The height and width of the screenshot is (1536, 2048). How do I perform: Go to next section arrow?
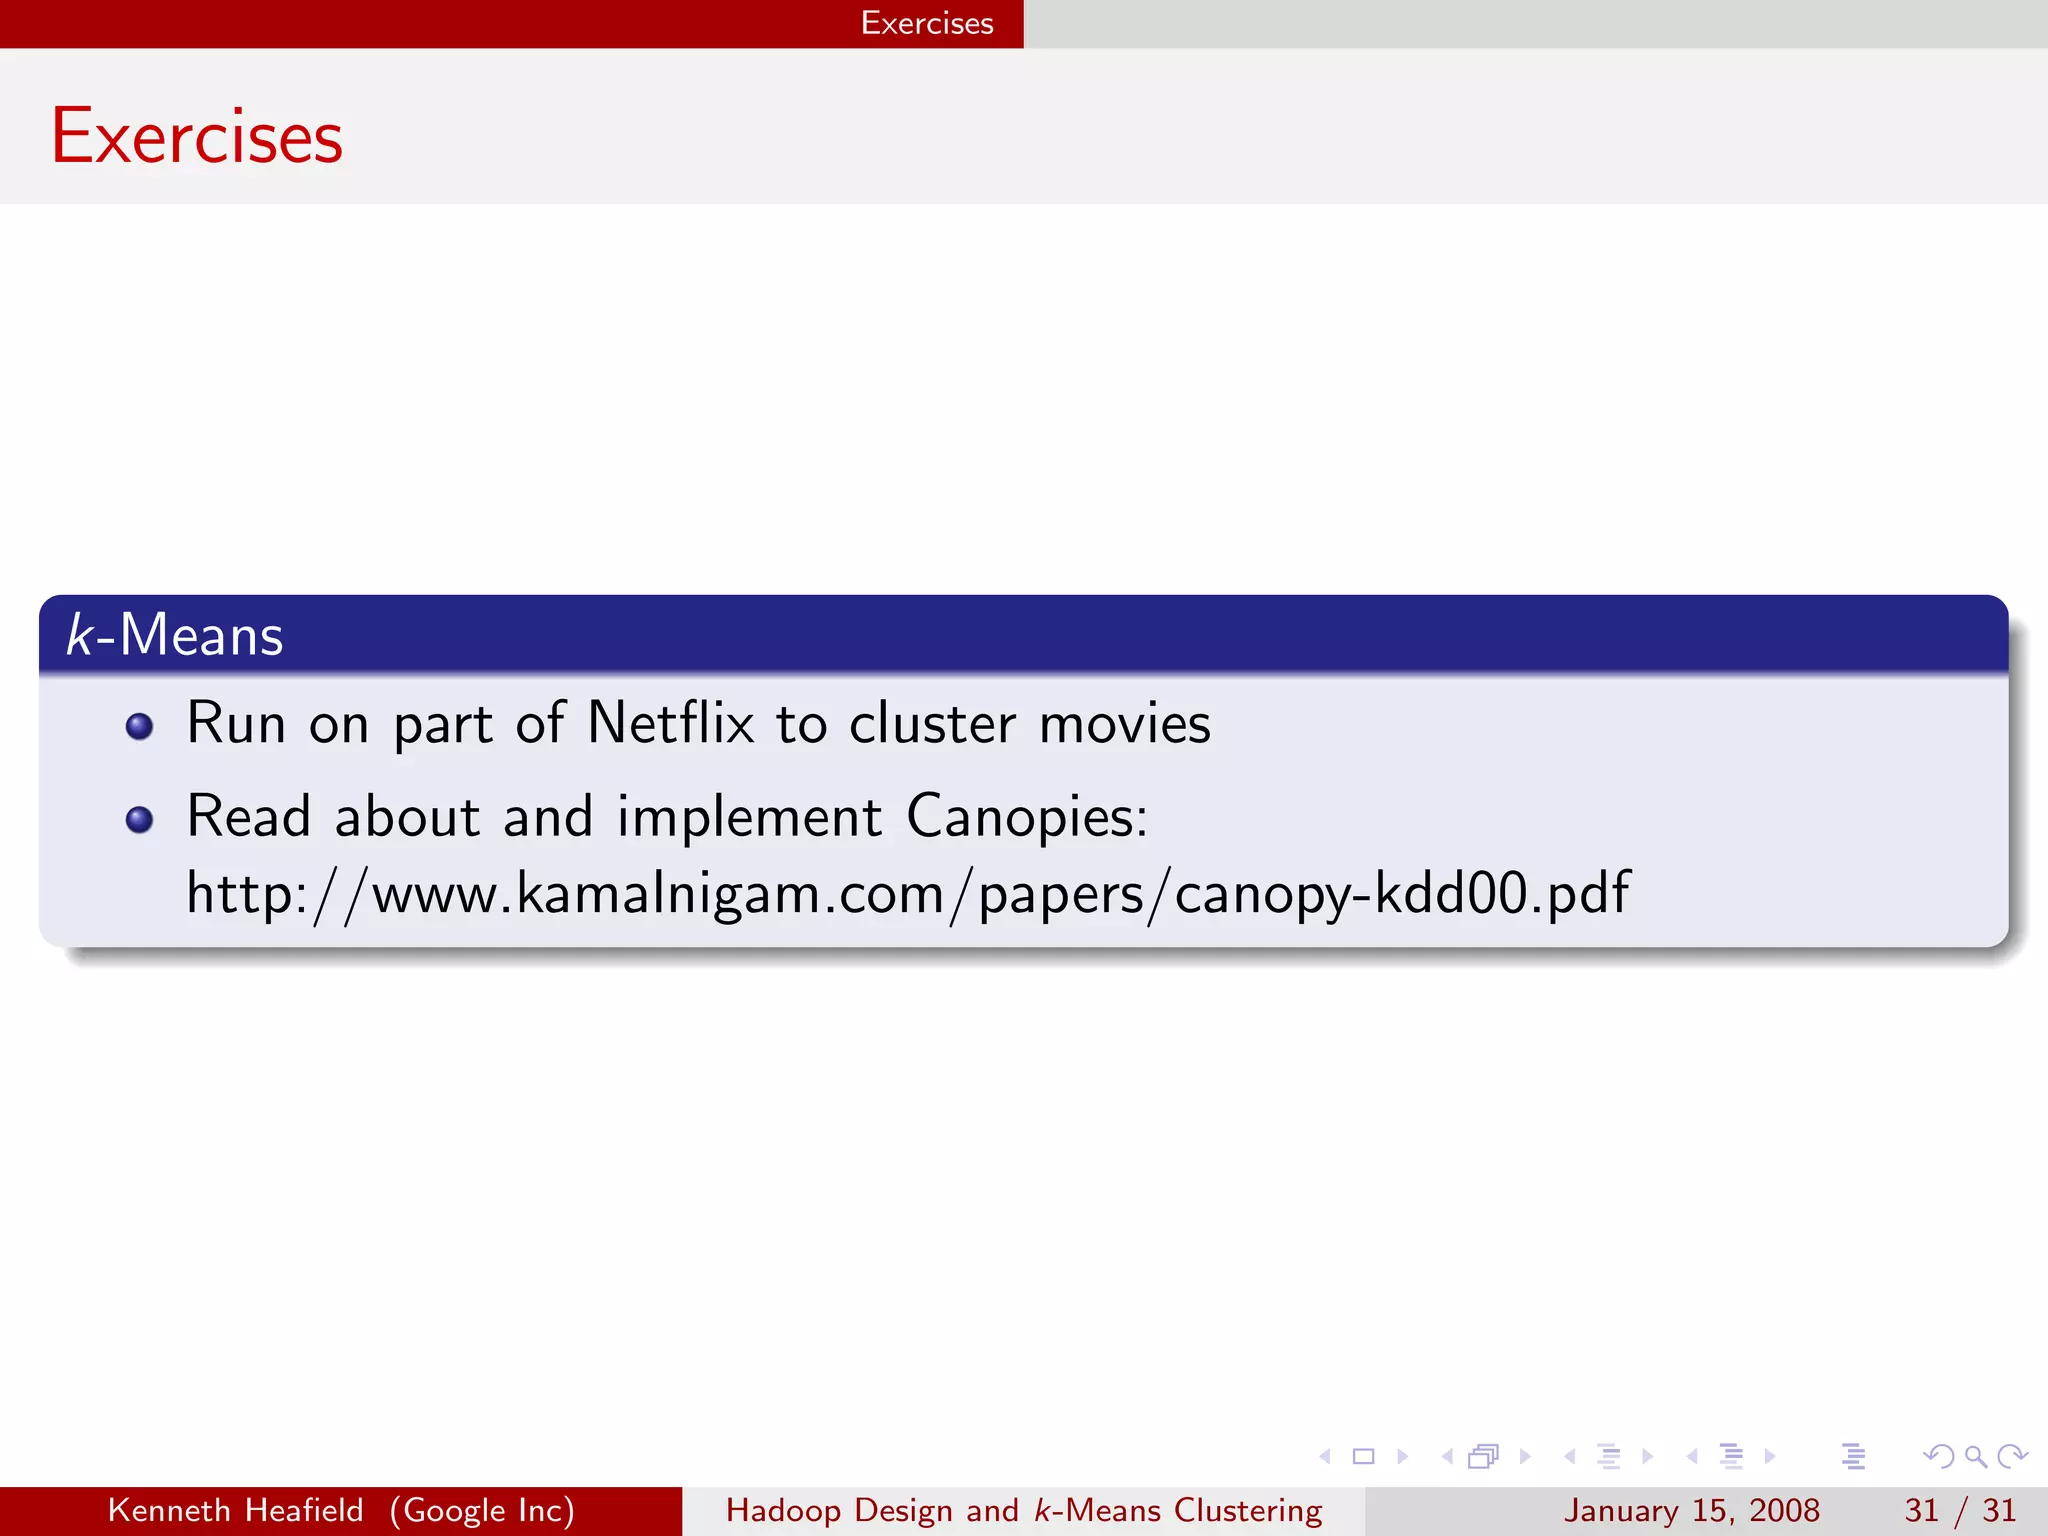[x=1770, y=1457]
